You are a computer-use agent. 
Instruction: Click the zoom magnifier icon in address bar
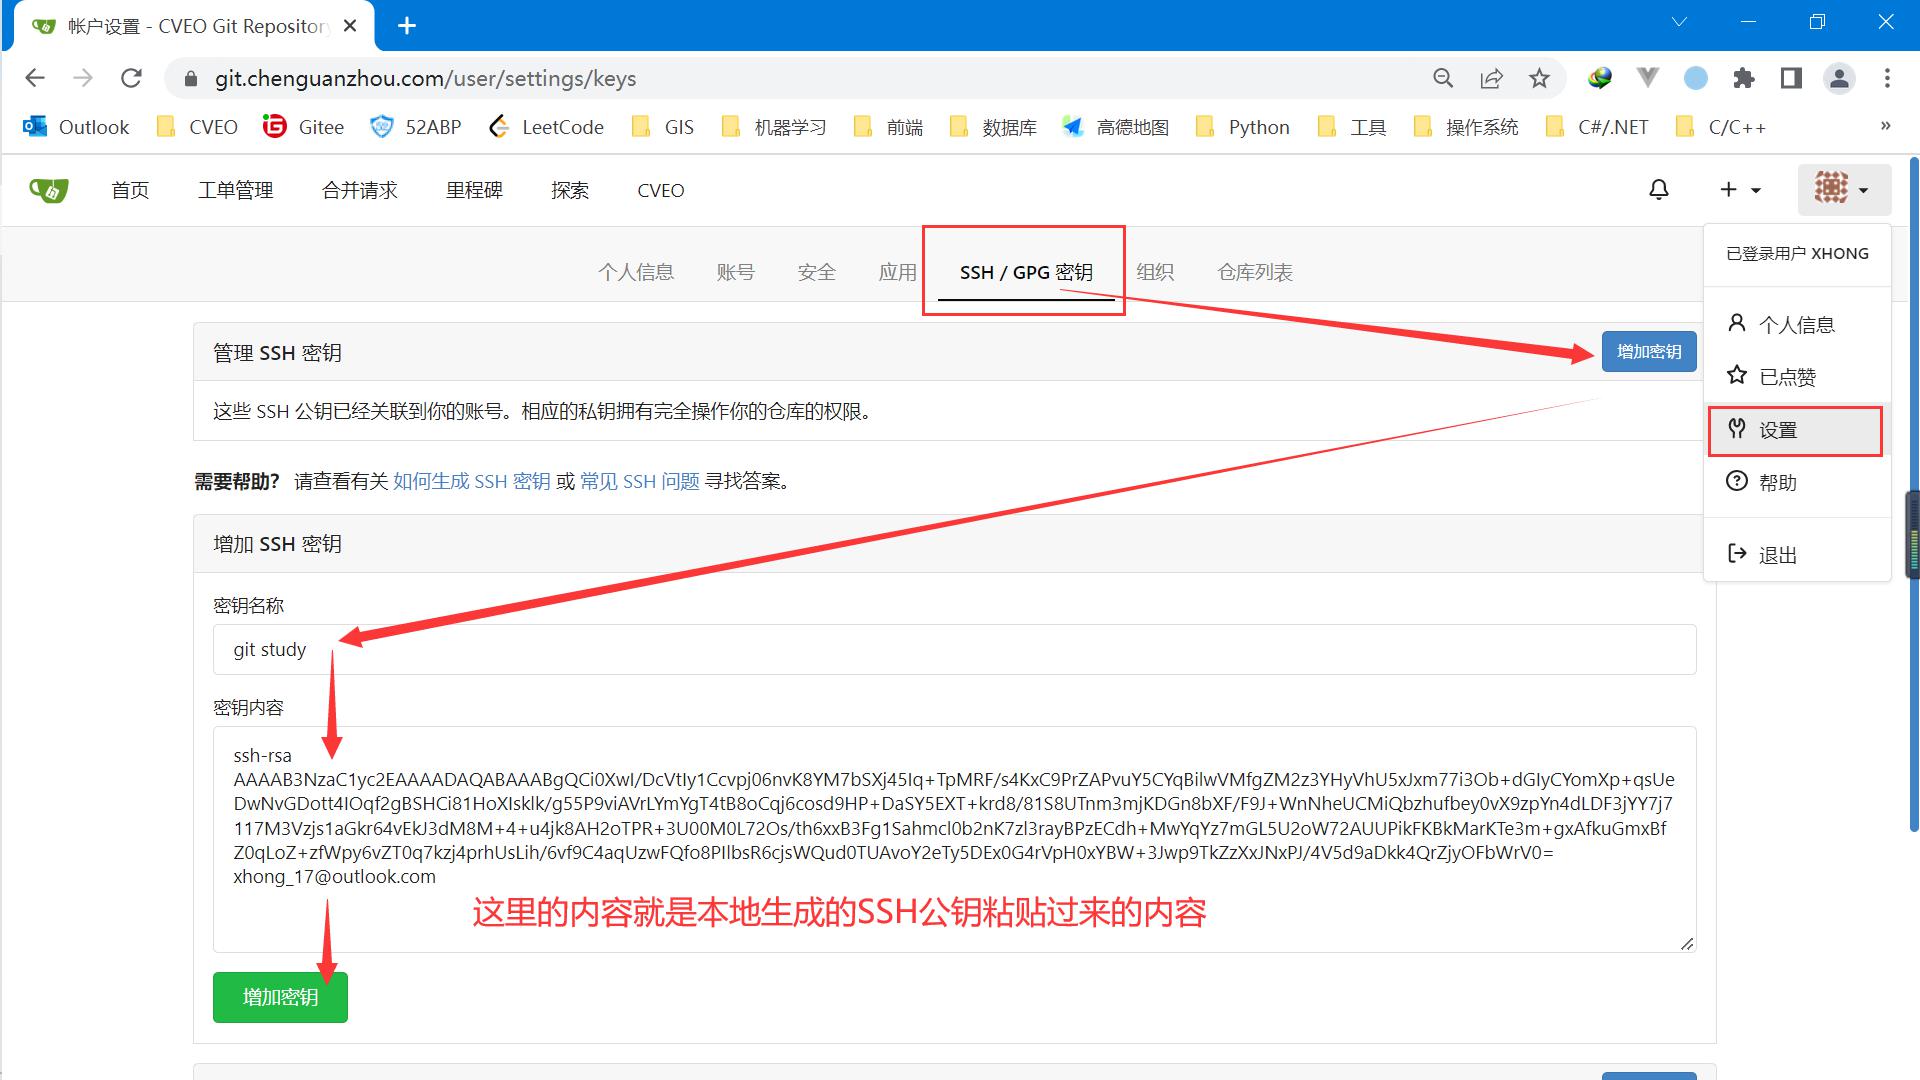1443,78
